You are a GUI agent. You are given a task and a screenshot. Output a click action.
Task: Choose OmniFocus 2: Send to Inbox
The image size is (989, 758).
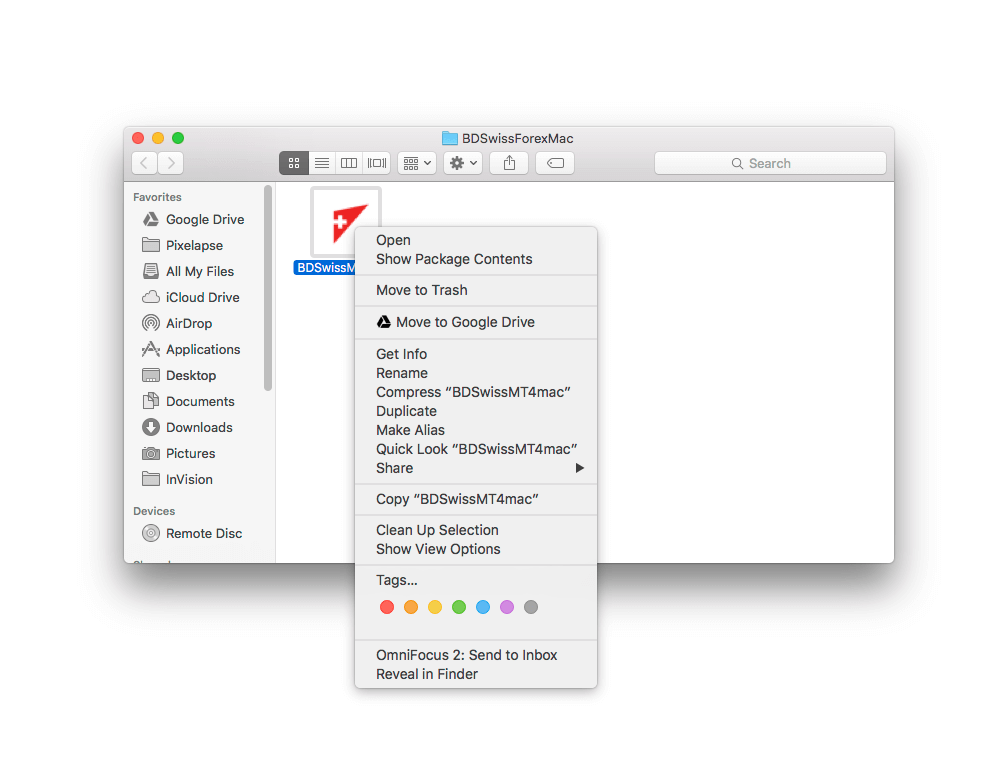[x=476, y=655]
